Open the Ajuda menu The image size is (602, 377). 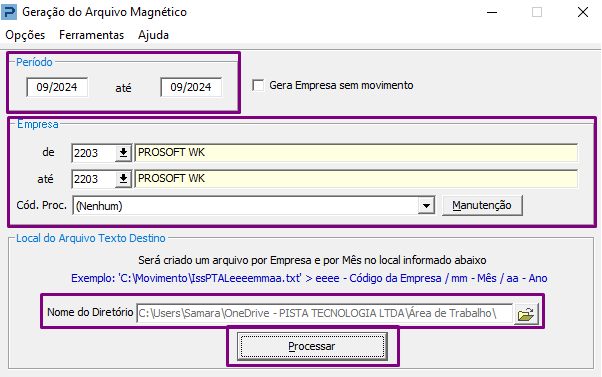coord(153,35)
